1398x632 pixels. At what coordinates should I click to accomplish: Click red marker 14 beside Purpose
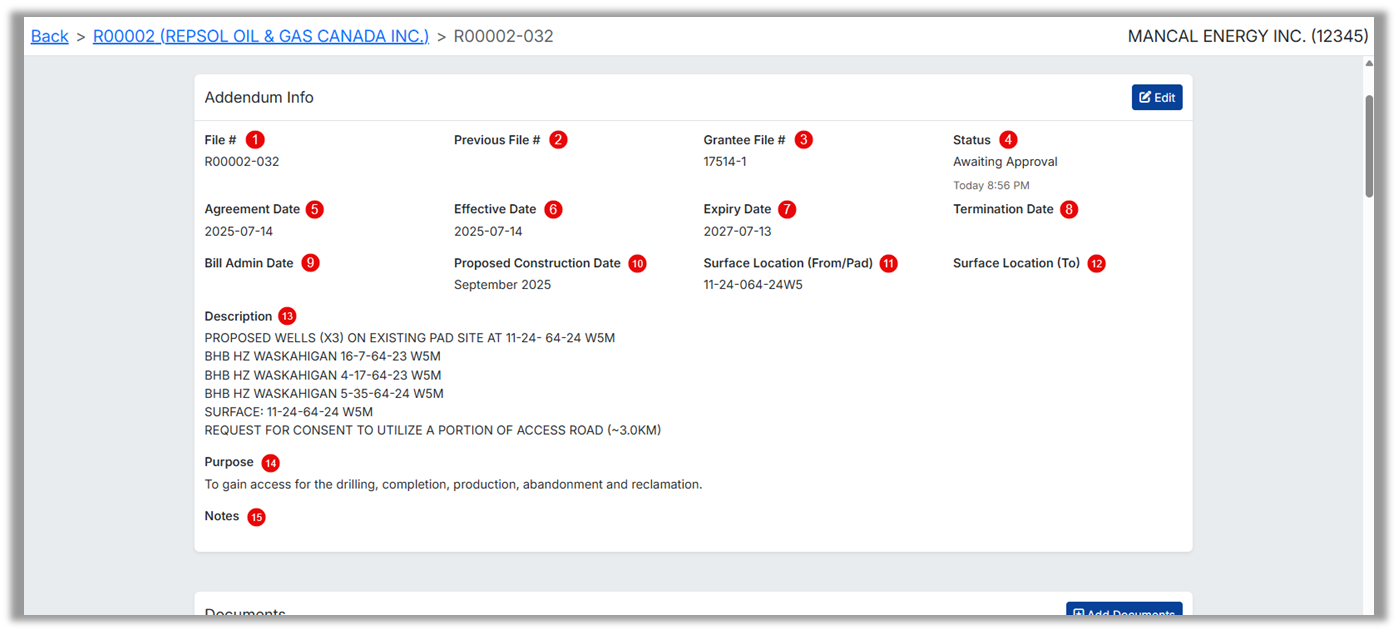(270, 463)
